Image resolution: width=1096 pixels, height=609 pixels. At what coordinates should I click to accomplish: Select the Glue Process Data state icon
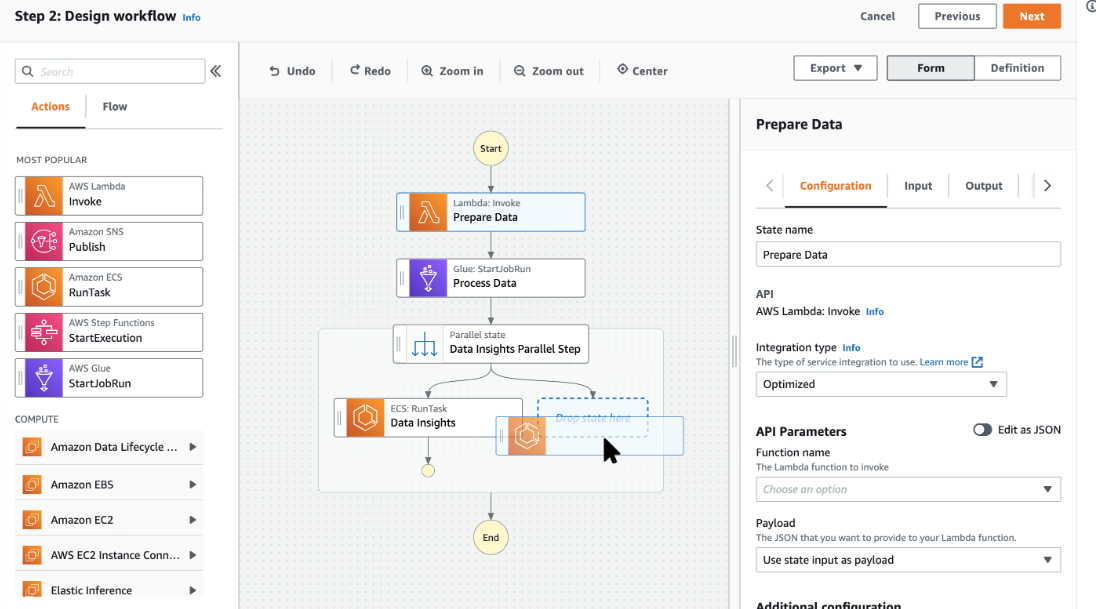428,278
